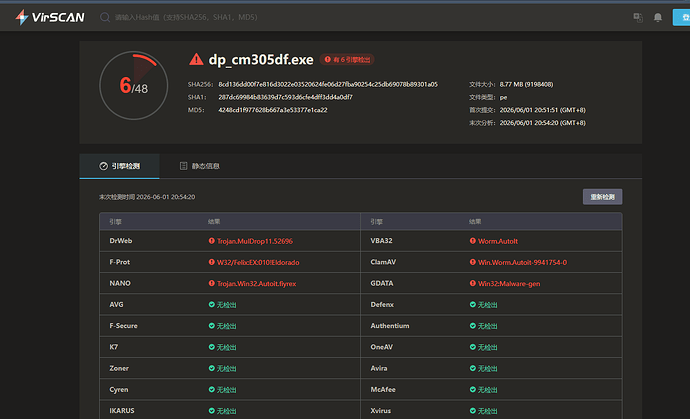Click the McAfee engine name
This screenshot has height=419, width=690.
(383, 390)
